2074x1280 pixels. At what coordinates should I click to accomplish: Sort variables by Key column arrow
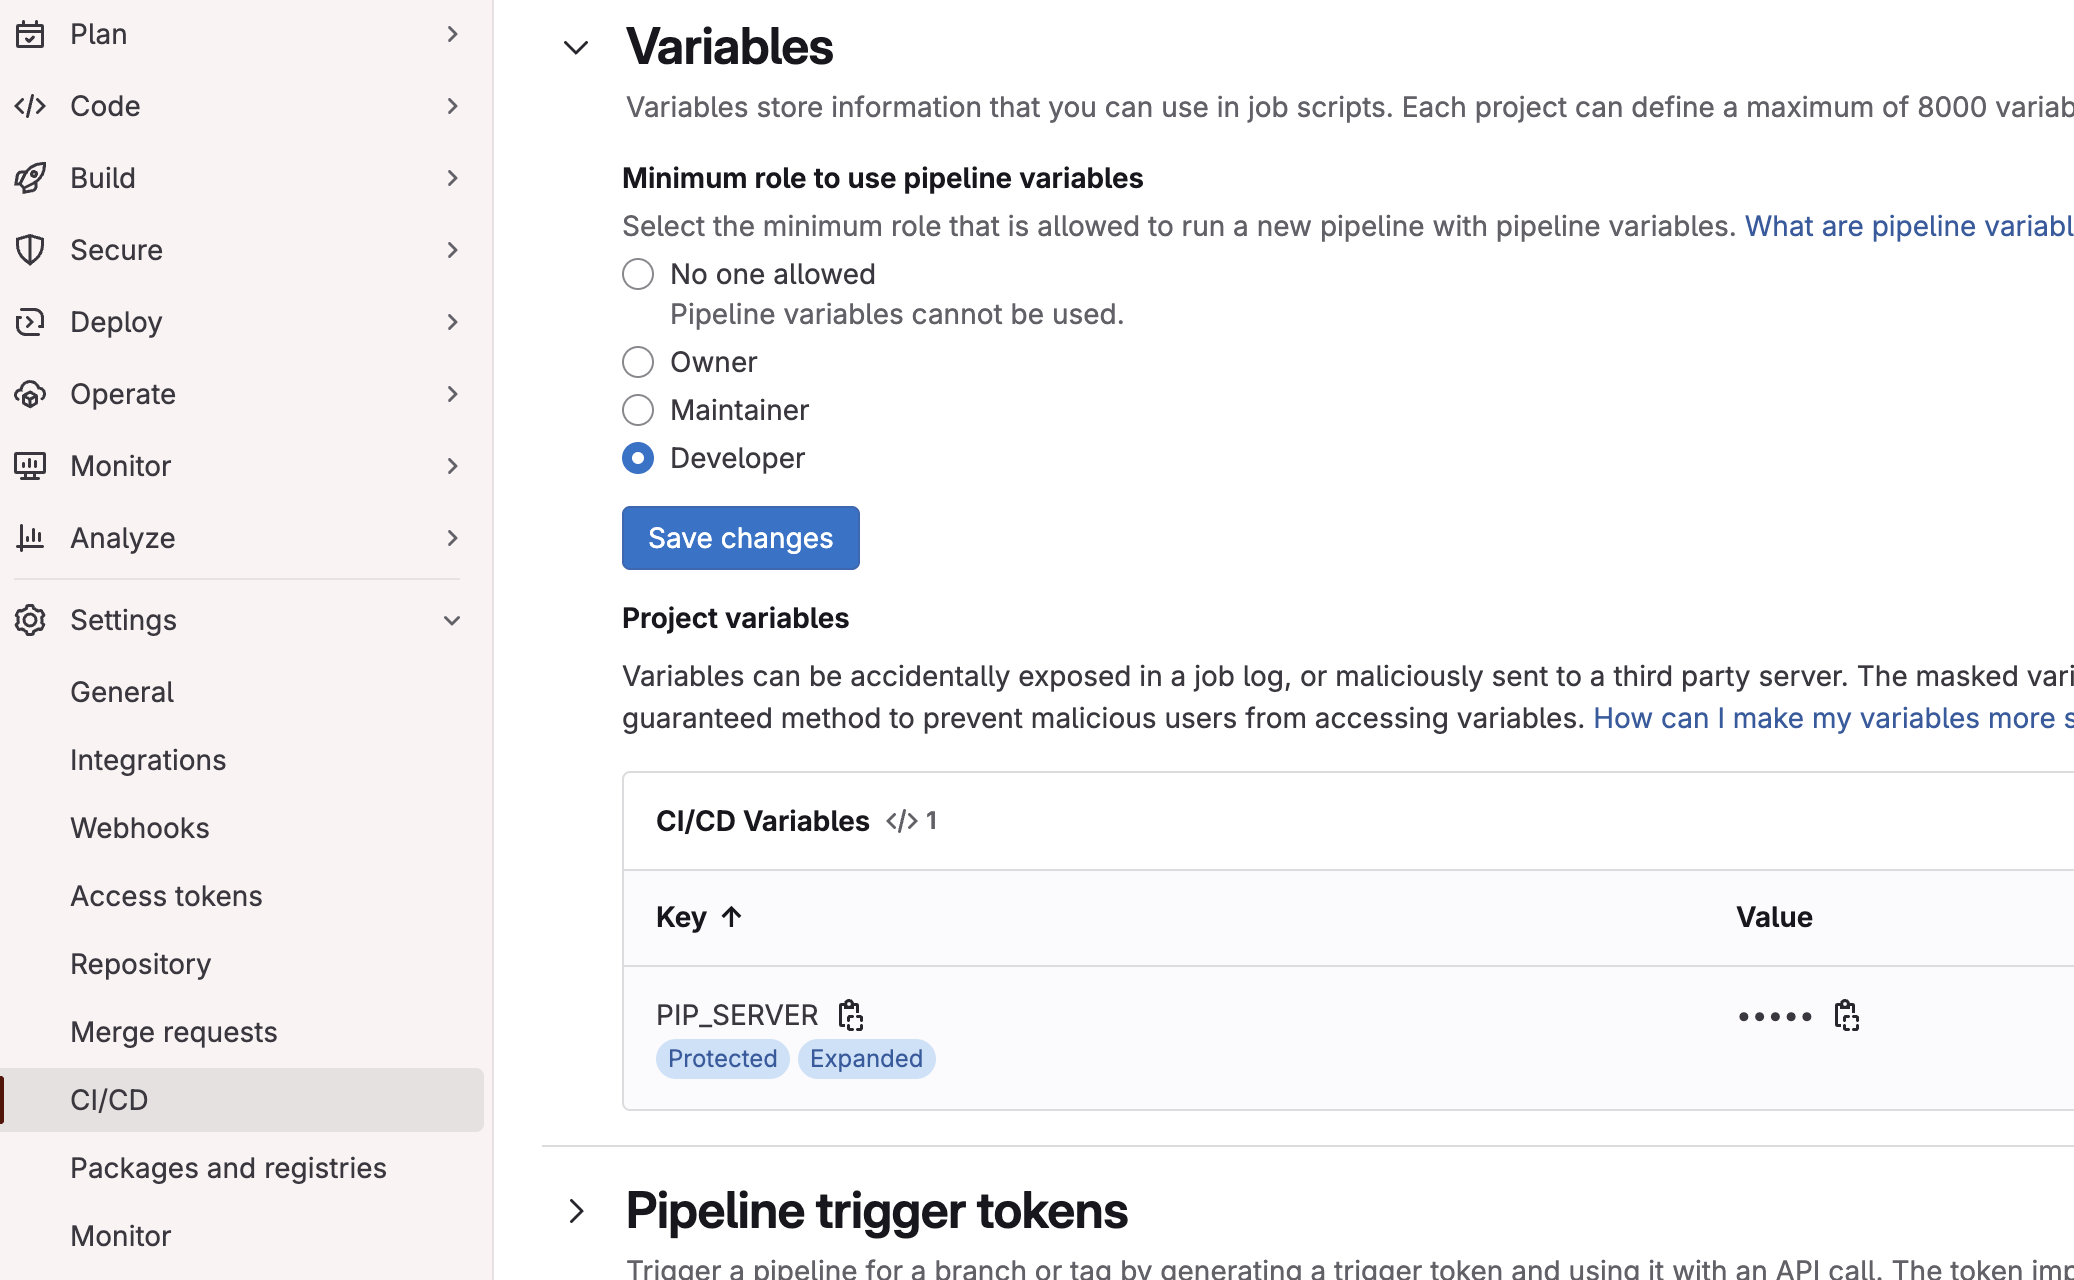[x=731, y=917]
